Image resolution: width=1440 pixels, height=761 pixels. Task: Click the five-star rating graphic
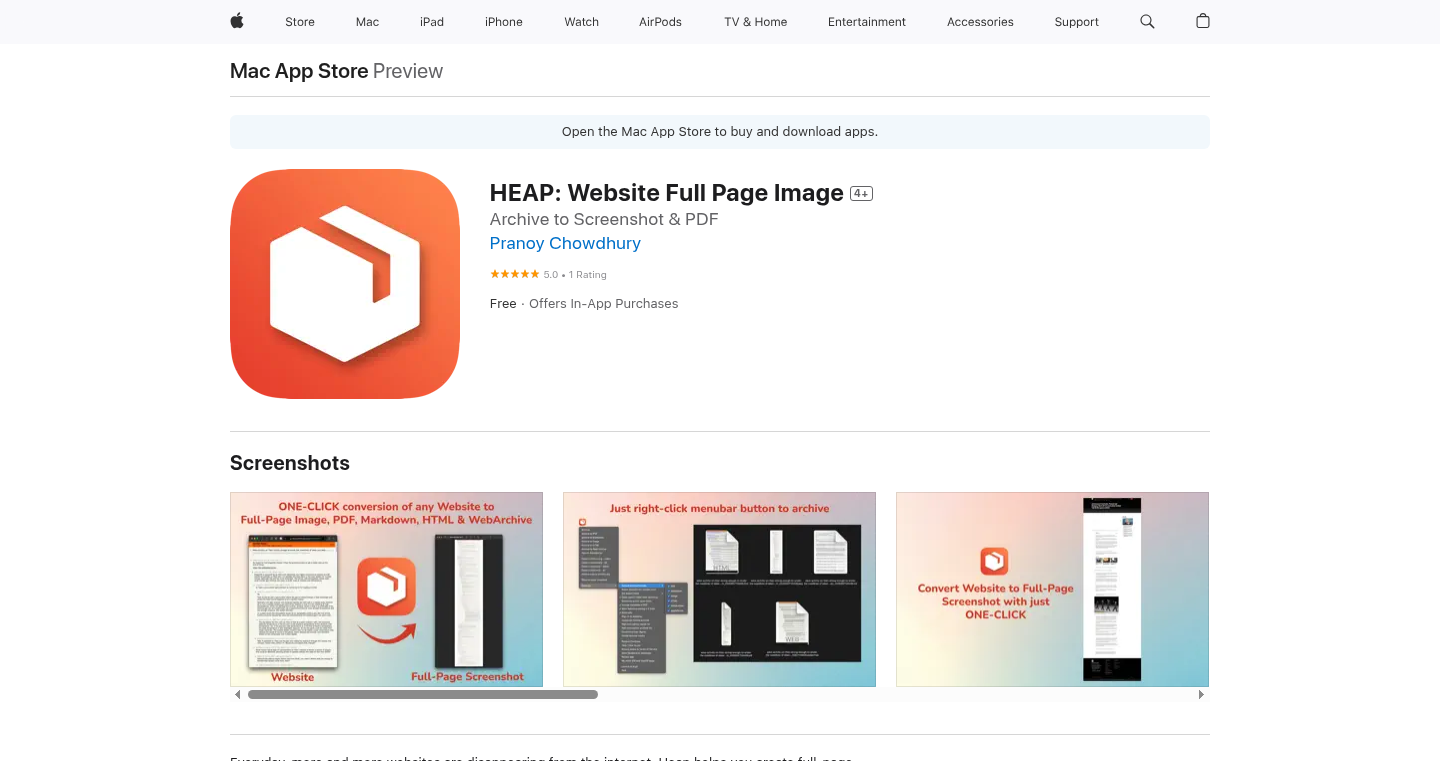514,274
